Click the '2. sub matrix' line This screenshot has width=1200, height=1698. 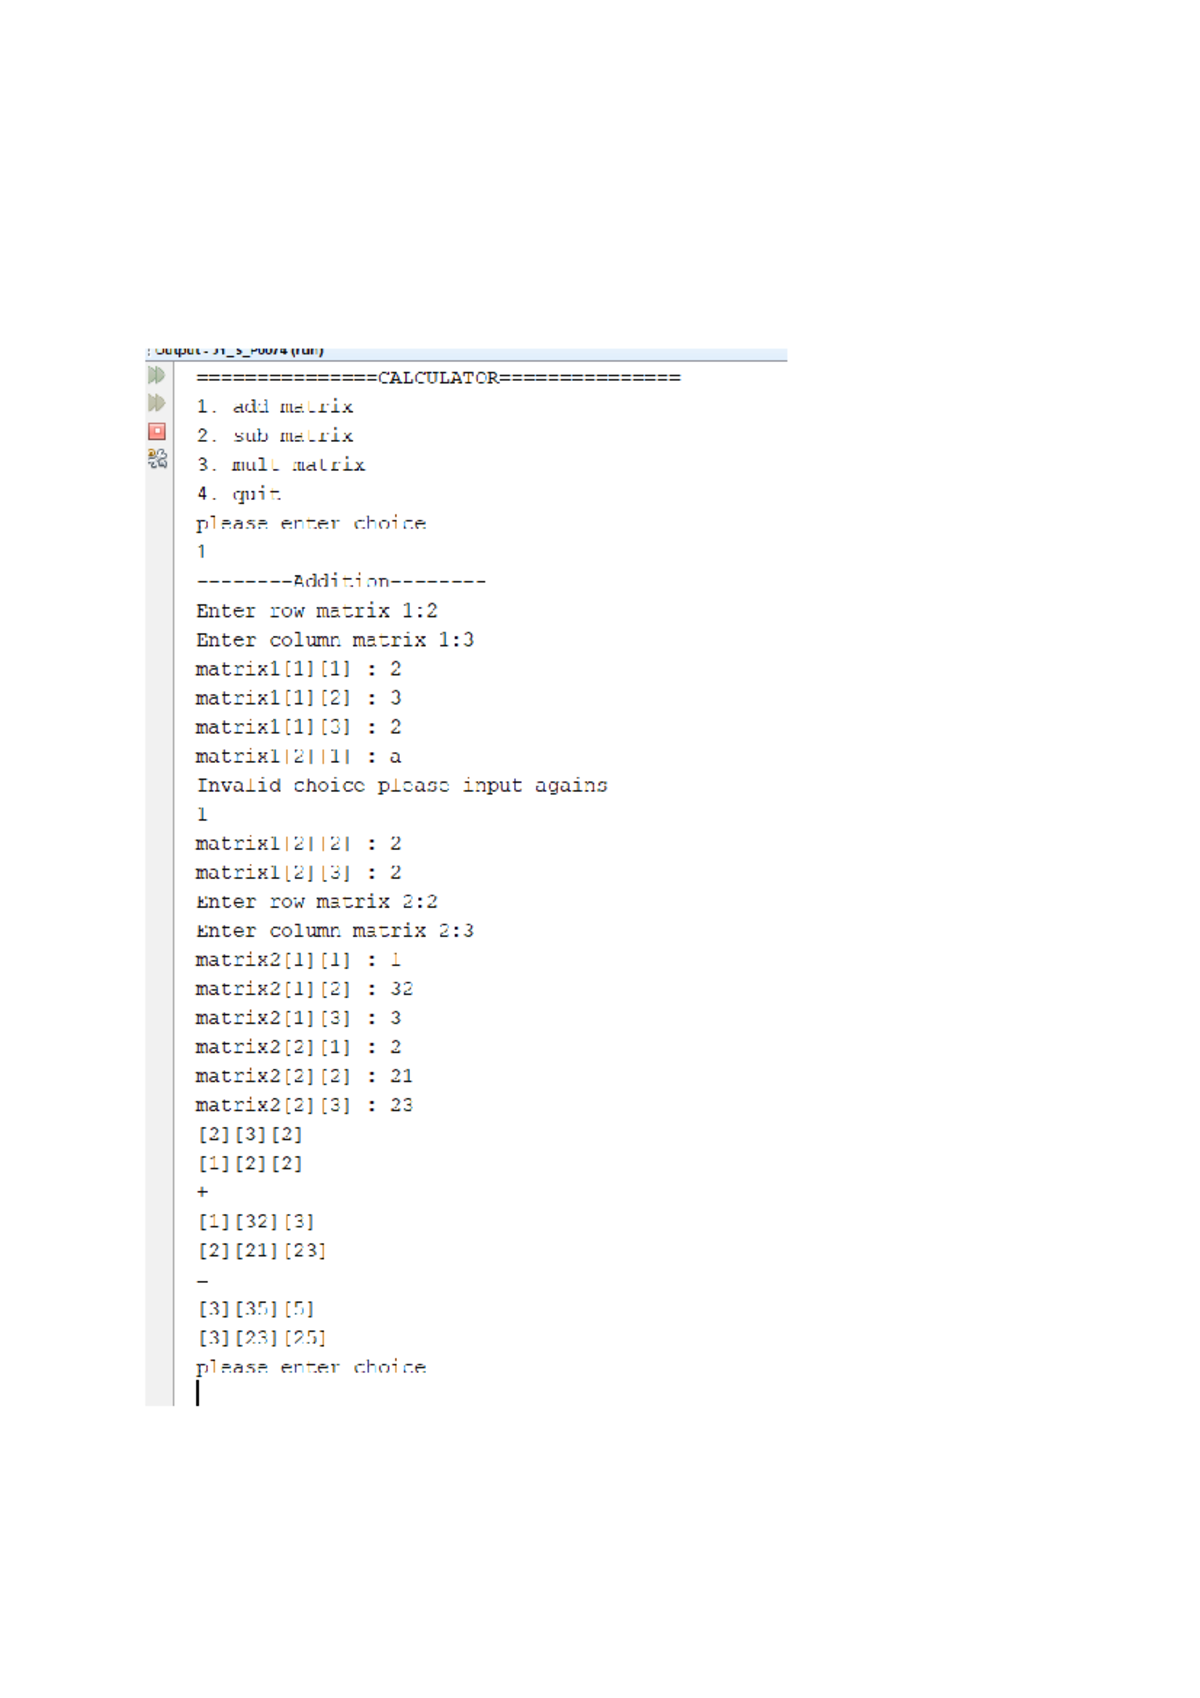pos(275,436)
